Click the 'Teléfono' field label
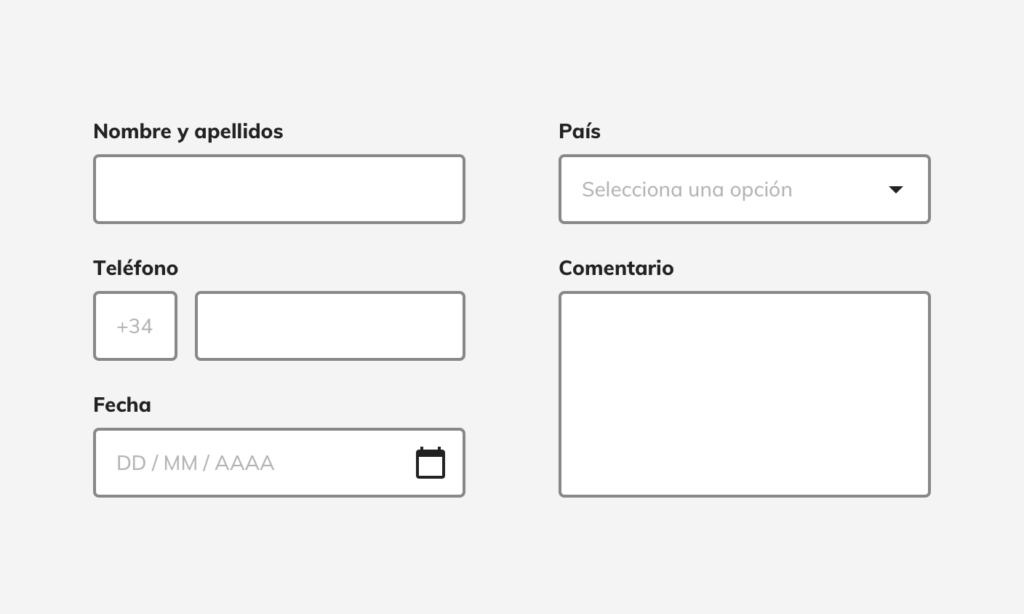 (x=136, y=268)
